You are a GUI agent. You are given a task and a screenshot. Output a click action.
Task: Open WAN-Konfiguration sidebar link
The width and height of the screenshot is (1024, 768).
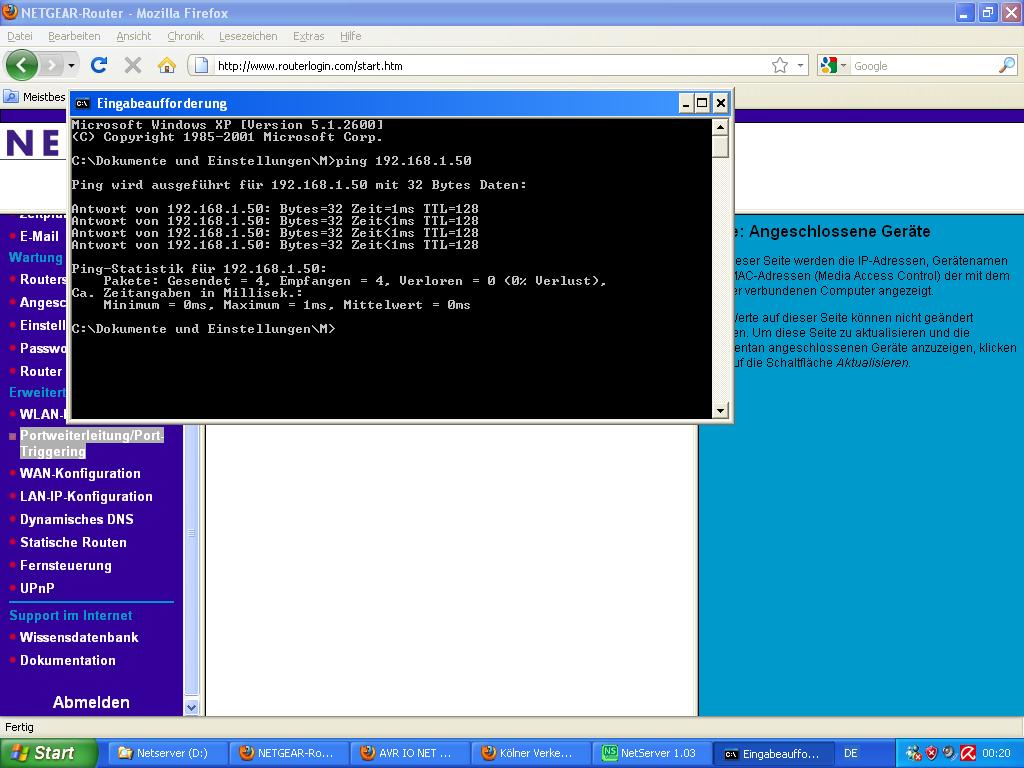pos(80,473)
